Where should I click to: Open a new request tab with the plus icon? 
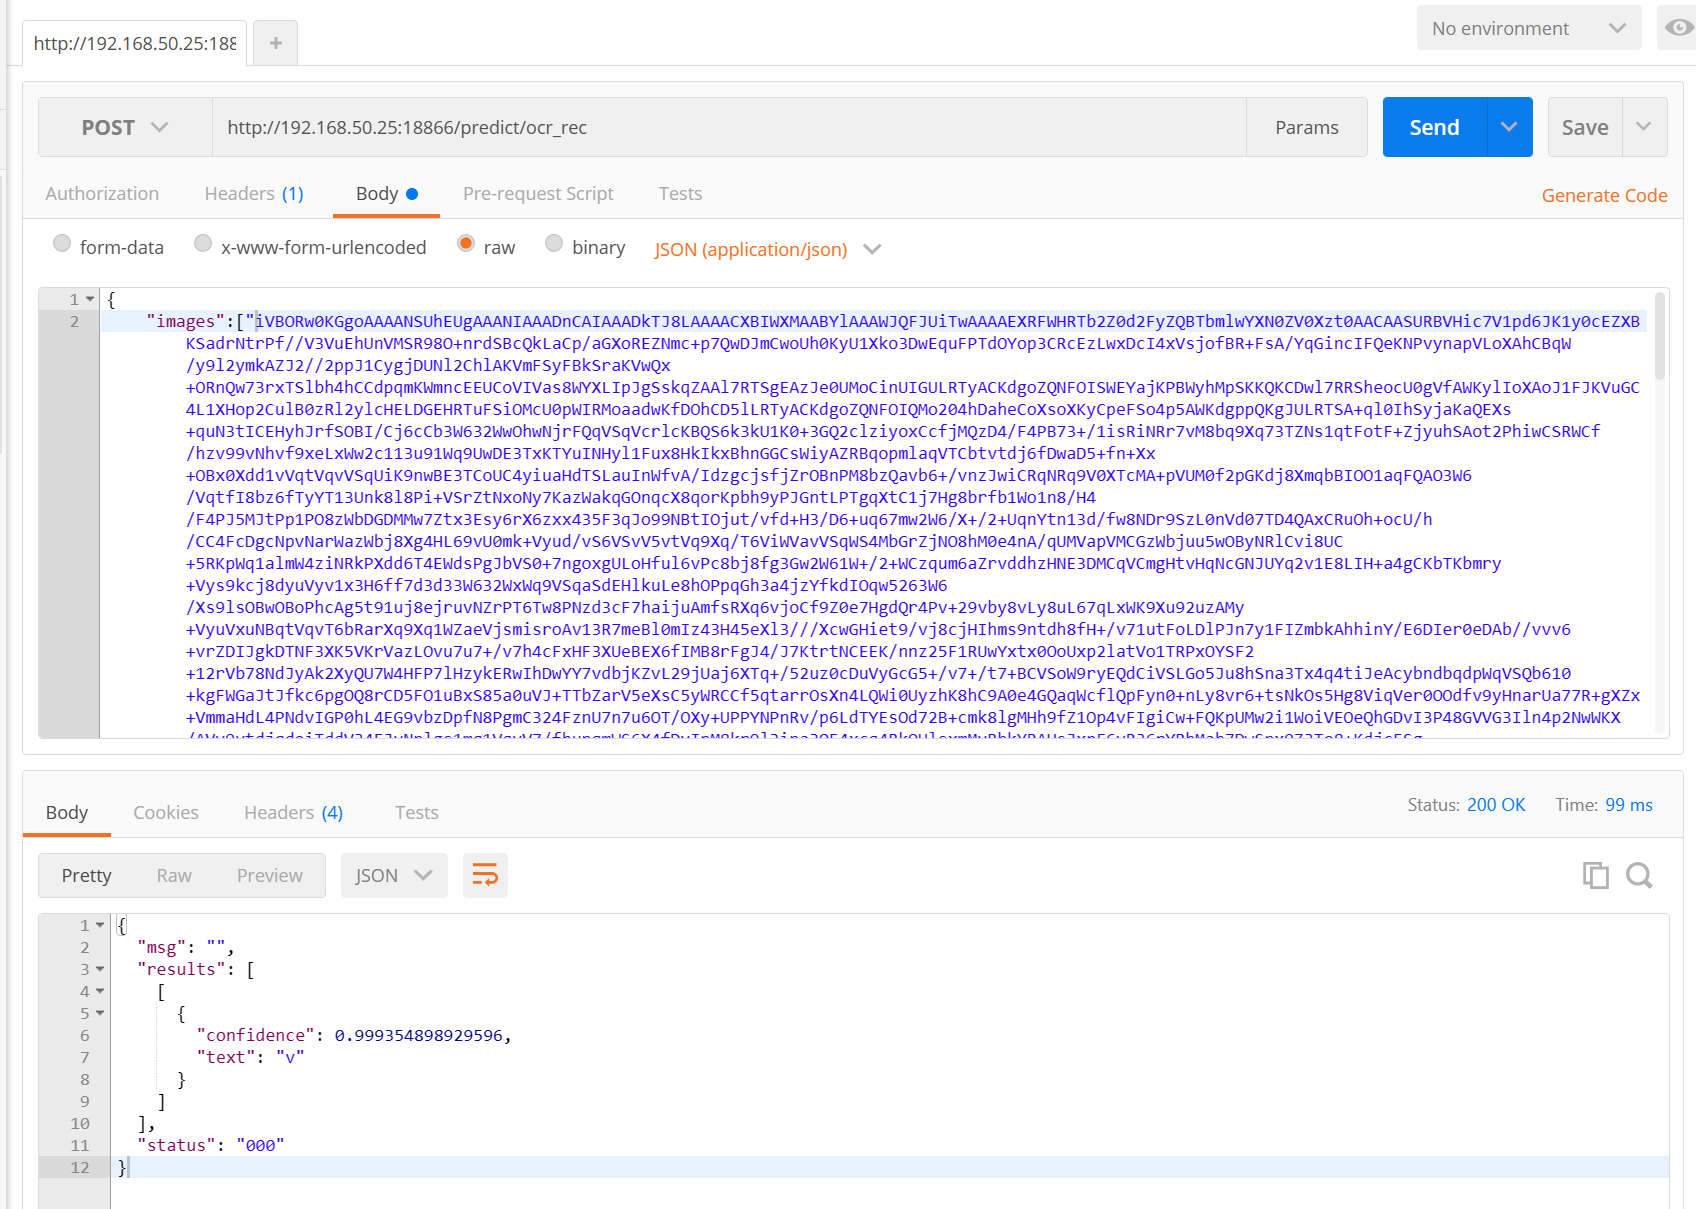point(275,42)
